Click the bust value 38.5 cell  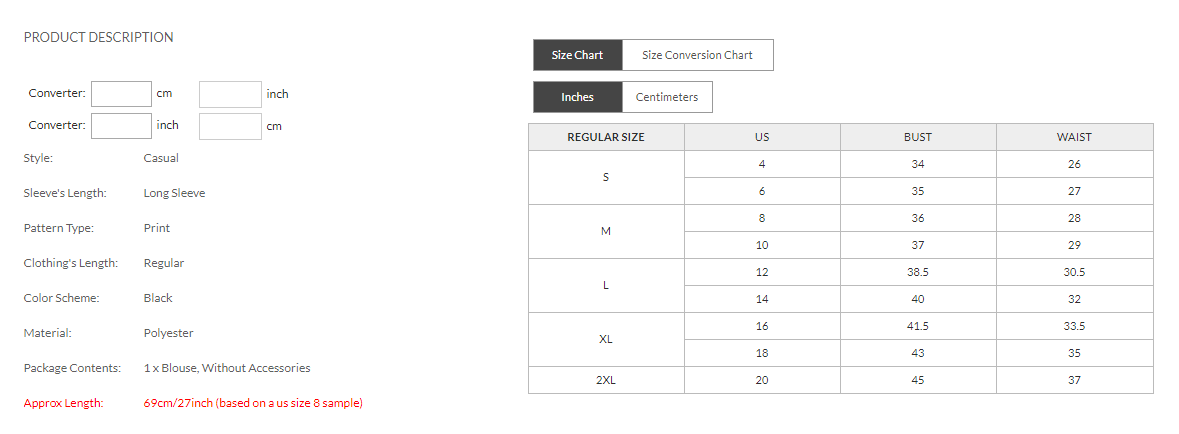tap(917, 272)
